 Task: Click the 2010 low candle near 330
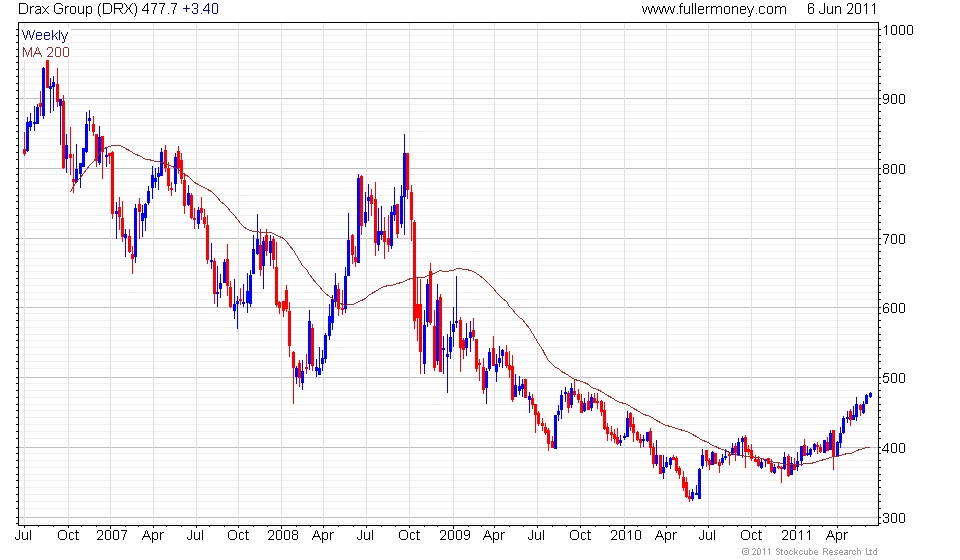[691, 496]
